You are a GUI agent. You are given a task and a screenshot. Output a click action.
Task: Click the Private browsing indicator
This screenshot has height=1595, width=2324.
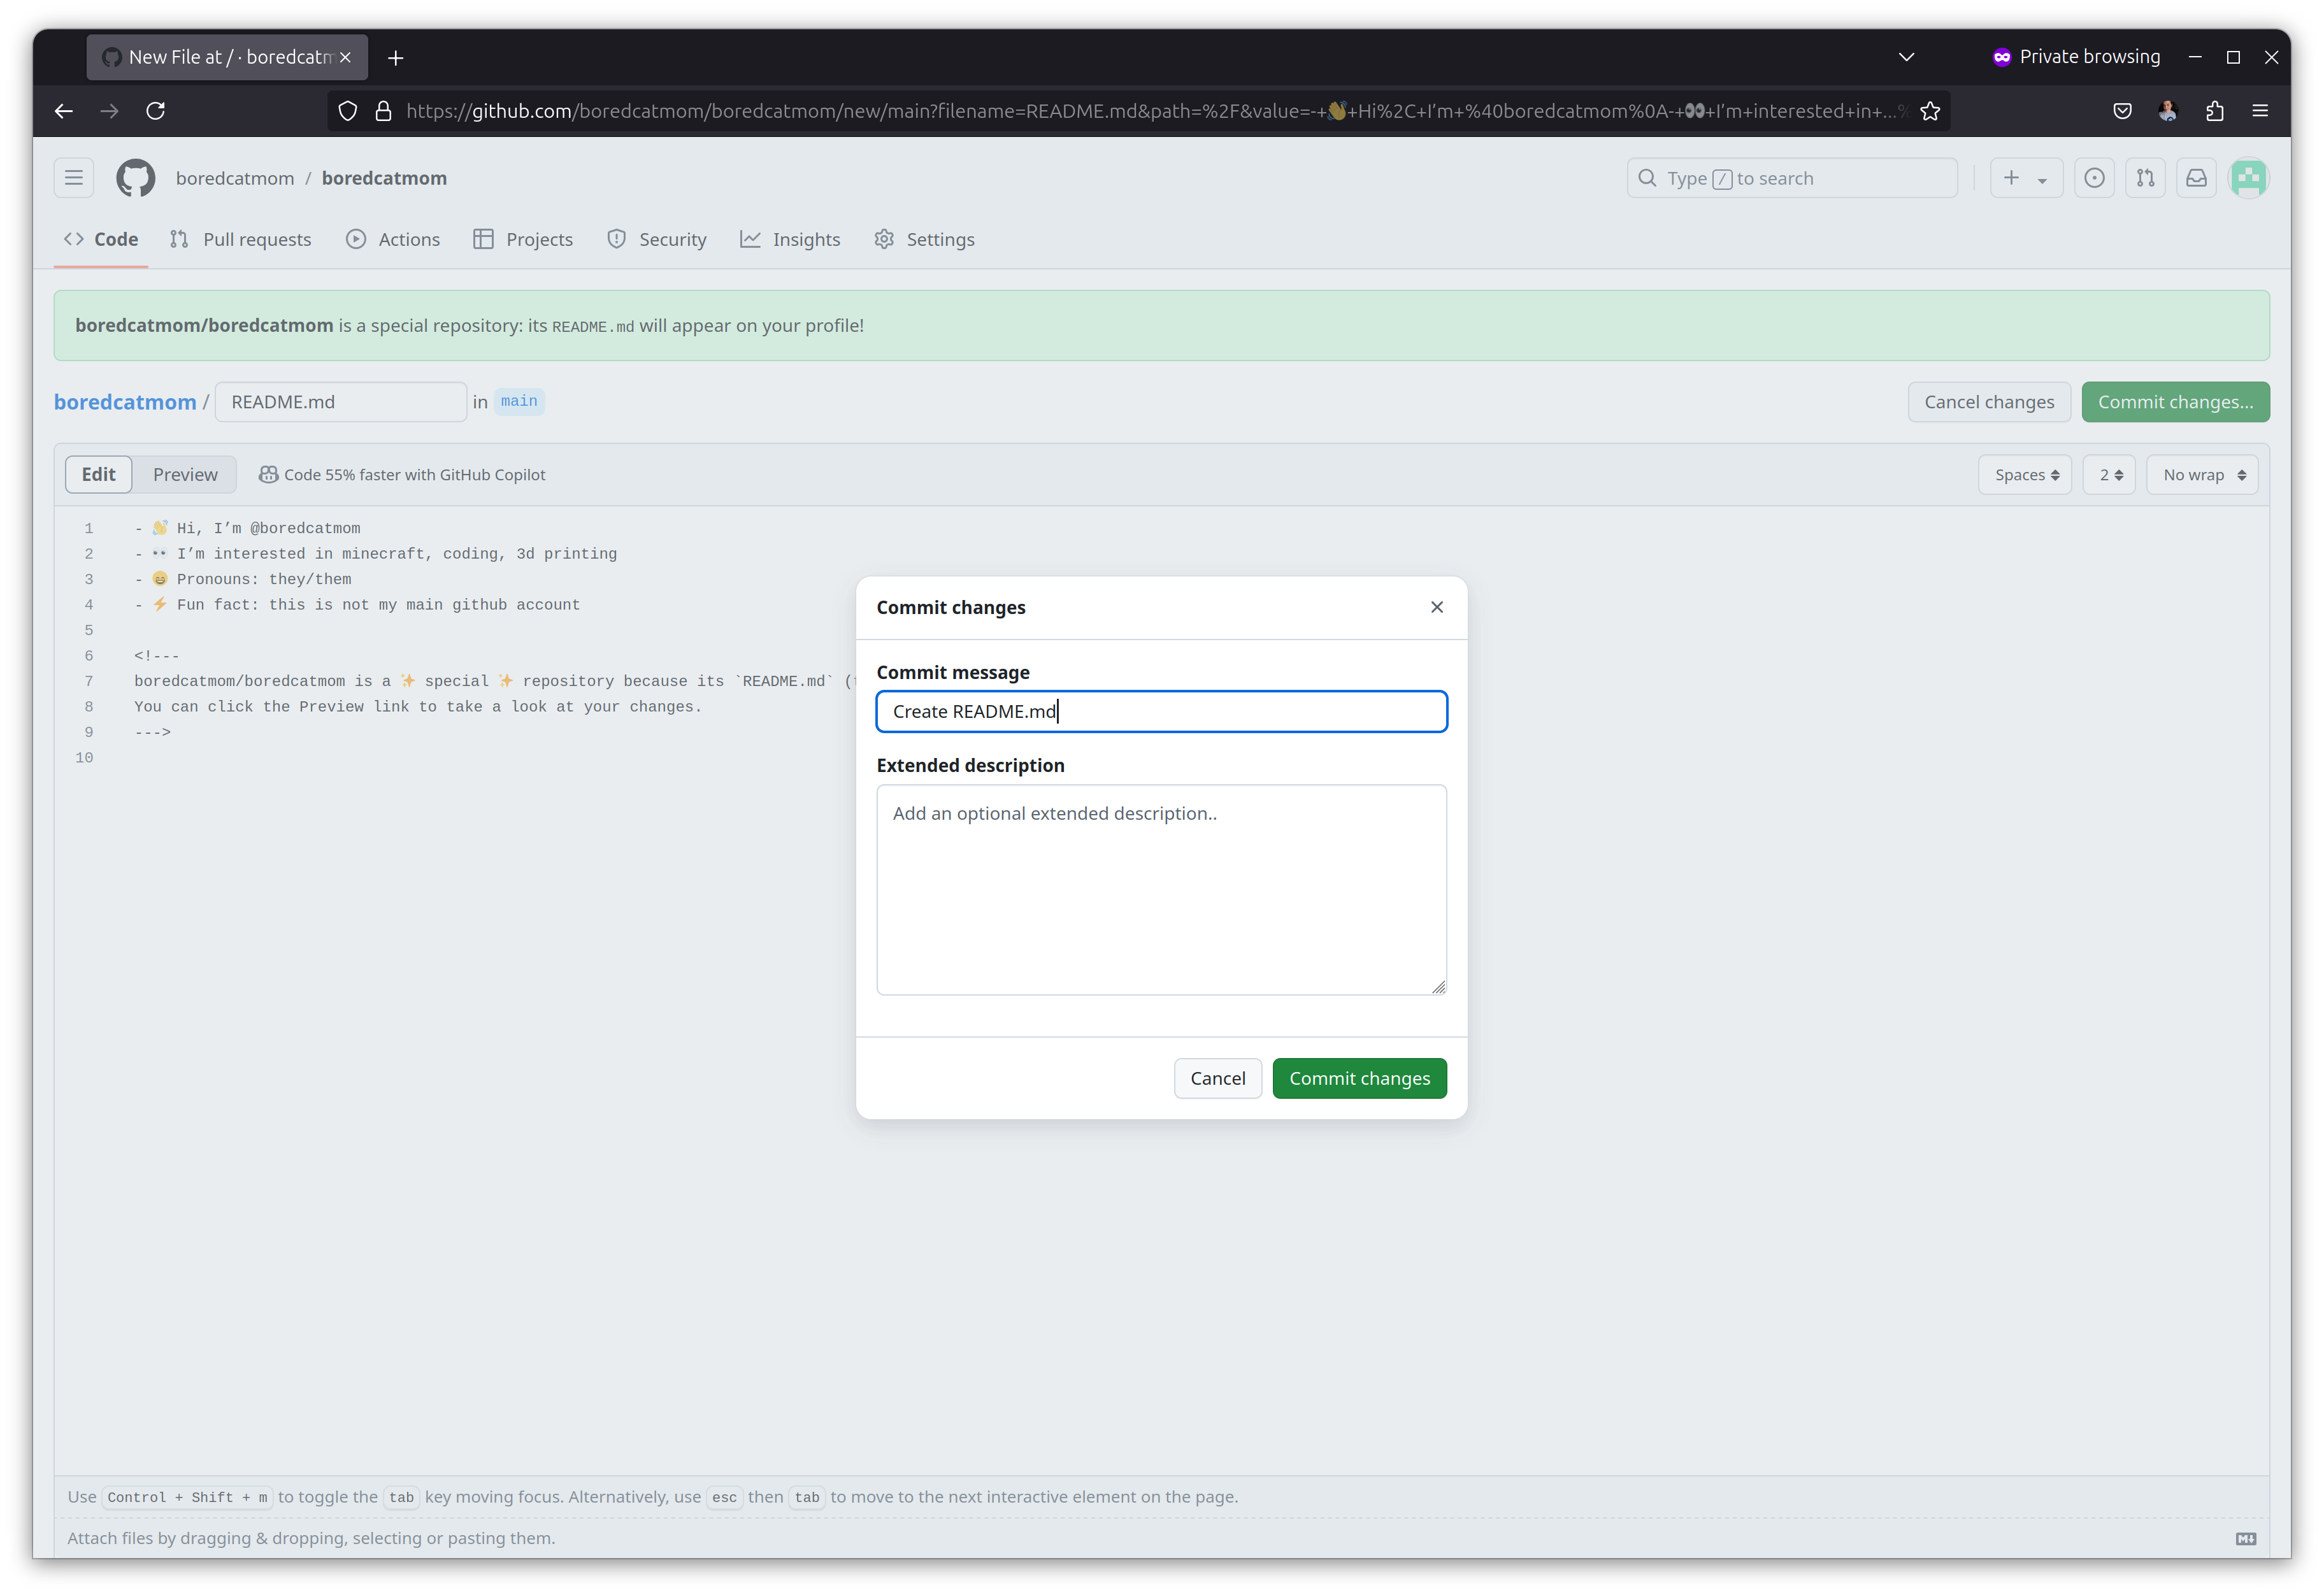click(2076, 57)
